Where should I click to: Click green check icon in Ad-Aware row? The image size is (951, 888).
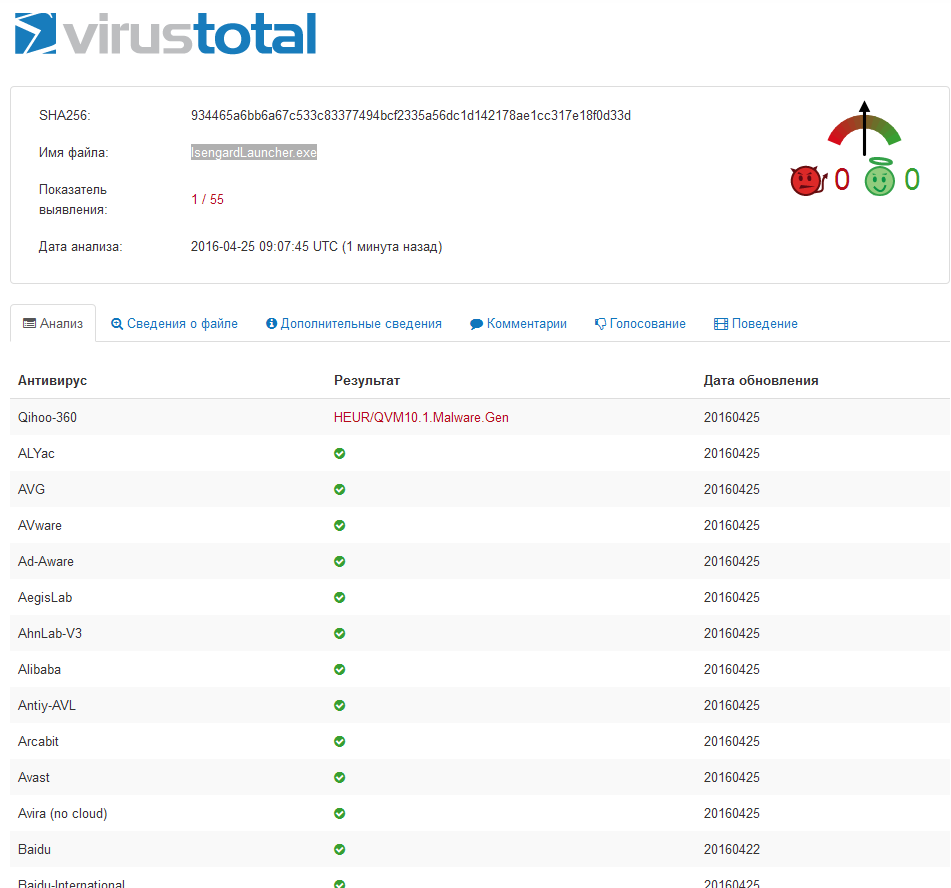click(x=340, y=561)
